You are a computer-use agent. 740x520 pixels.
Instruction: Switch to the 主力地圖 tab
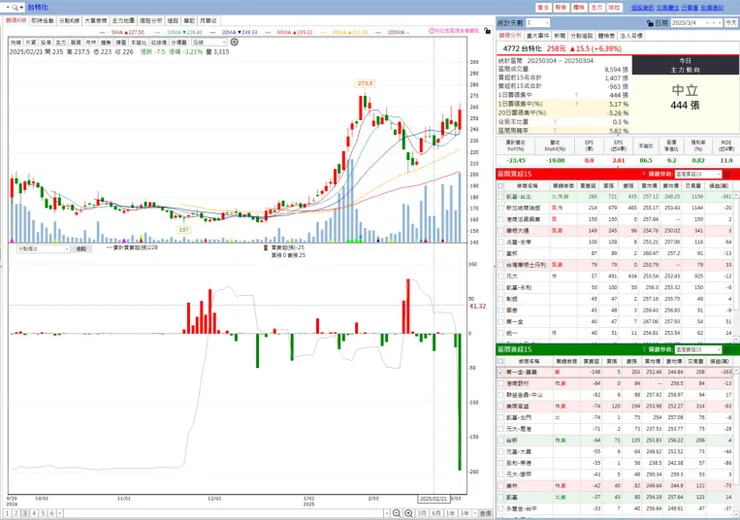(123, 21)
